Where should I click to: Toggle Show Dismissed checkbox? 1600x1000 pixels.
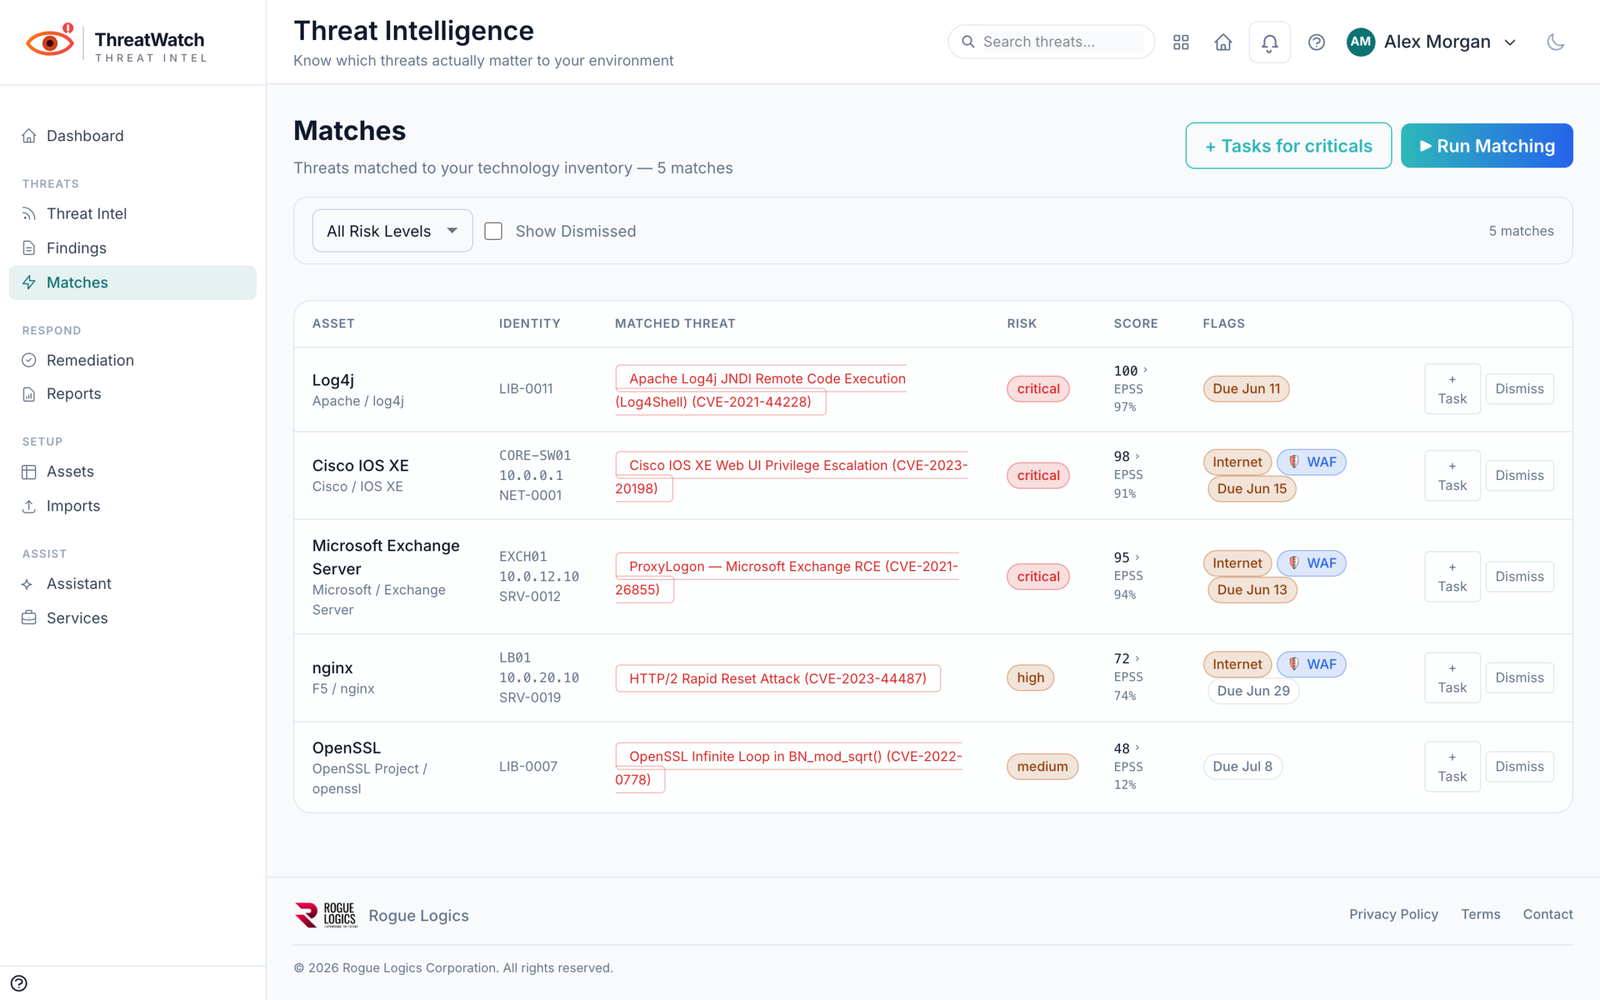(x=493, y=231)
